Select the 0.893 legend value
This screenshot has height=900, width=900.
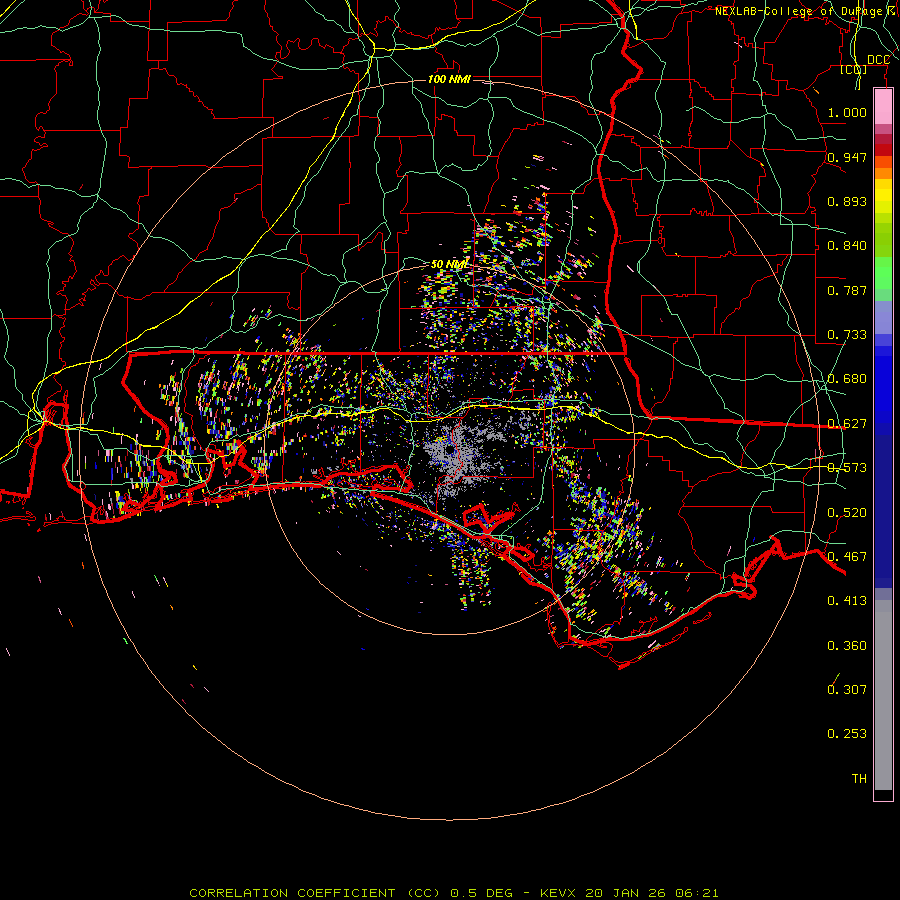847,201
